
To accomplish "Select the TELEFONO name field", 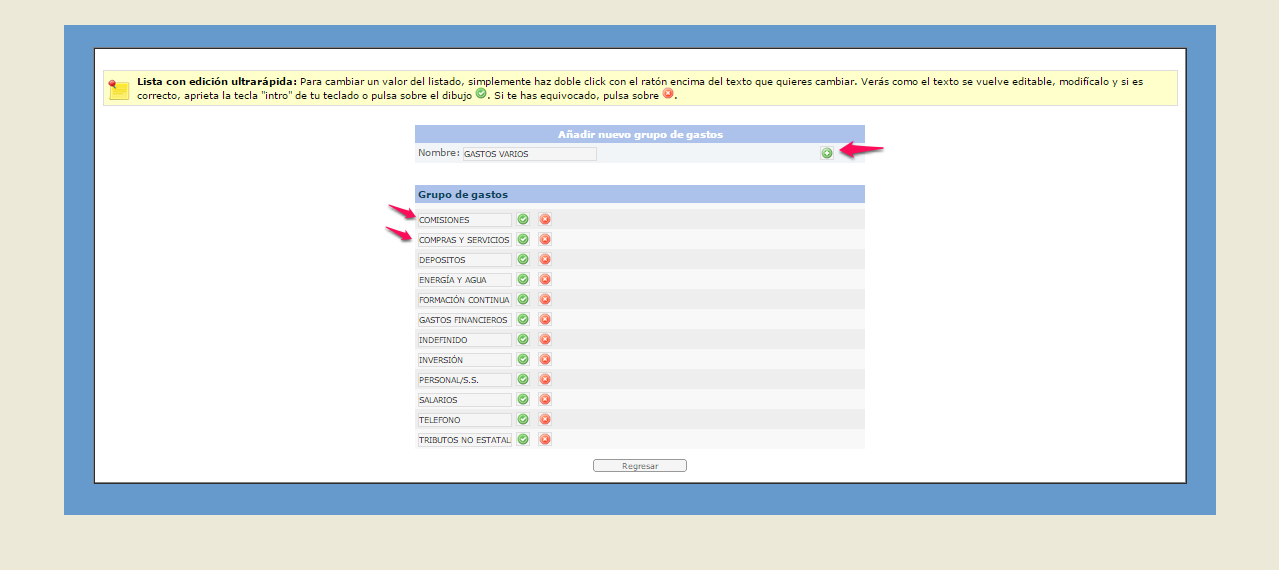I will (464, 420).
